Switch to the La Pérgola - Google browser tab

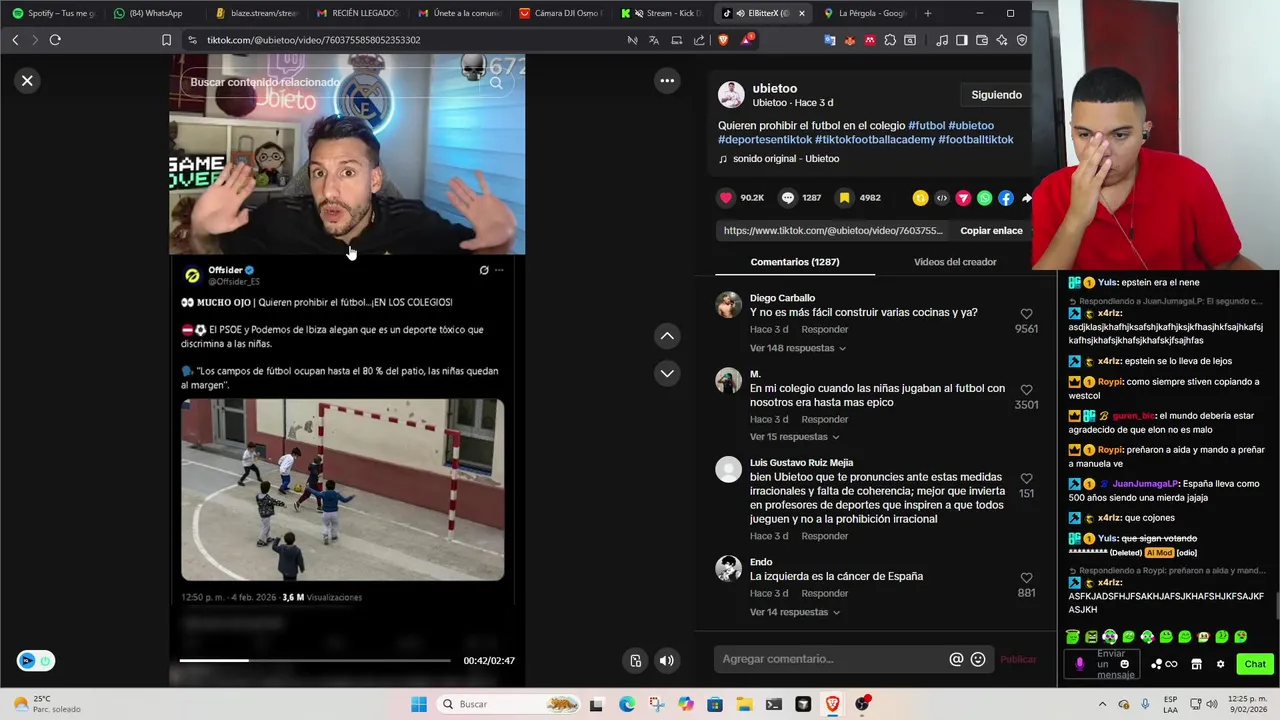865,13
